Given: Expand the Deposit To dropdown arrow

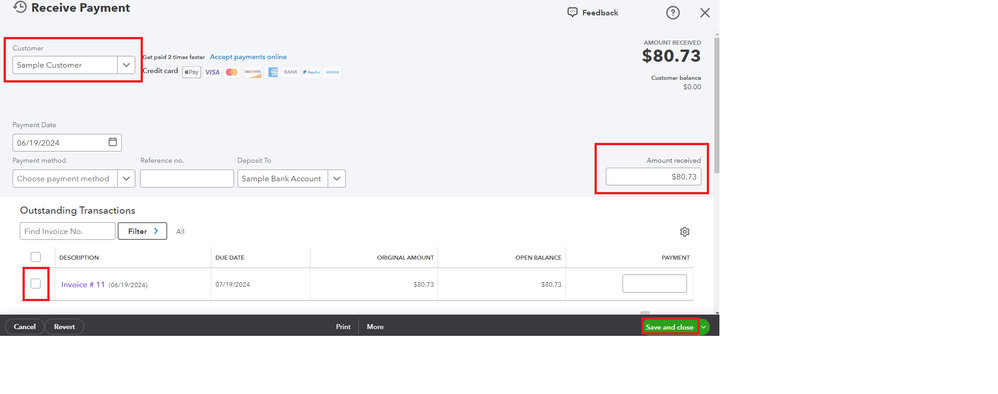Looking at the screenshot, I should (337, 178).
